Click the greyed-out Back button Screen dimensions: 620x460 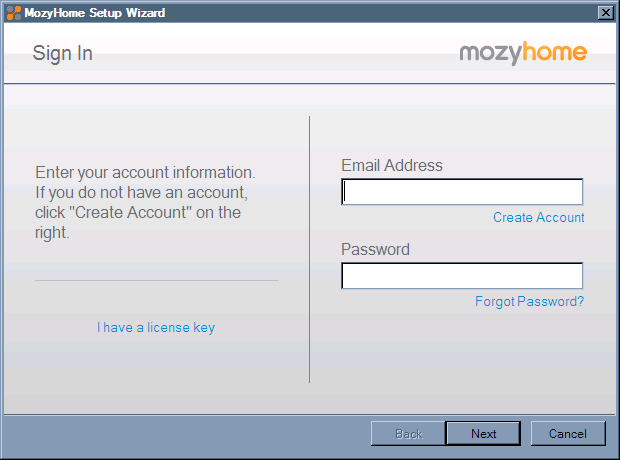408,434
